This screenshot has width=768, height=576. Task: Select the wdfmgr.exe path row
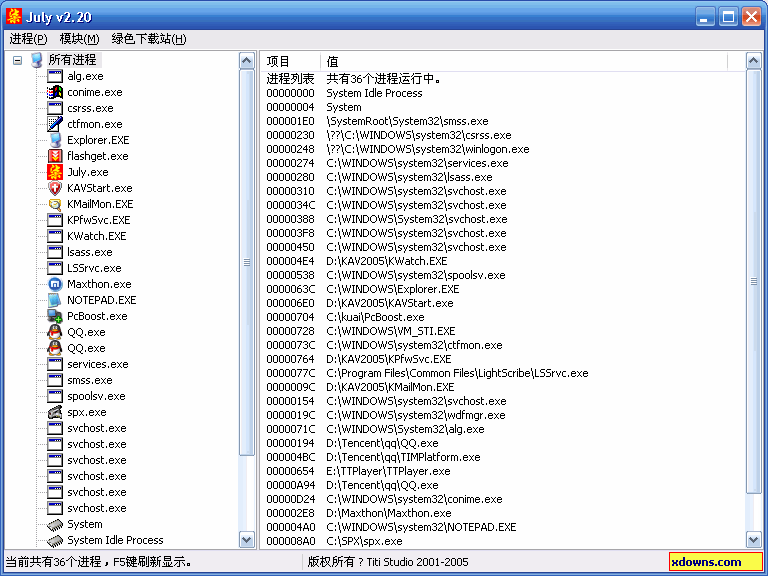(503, 415)
